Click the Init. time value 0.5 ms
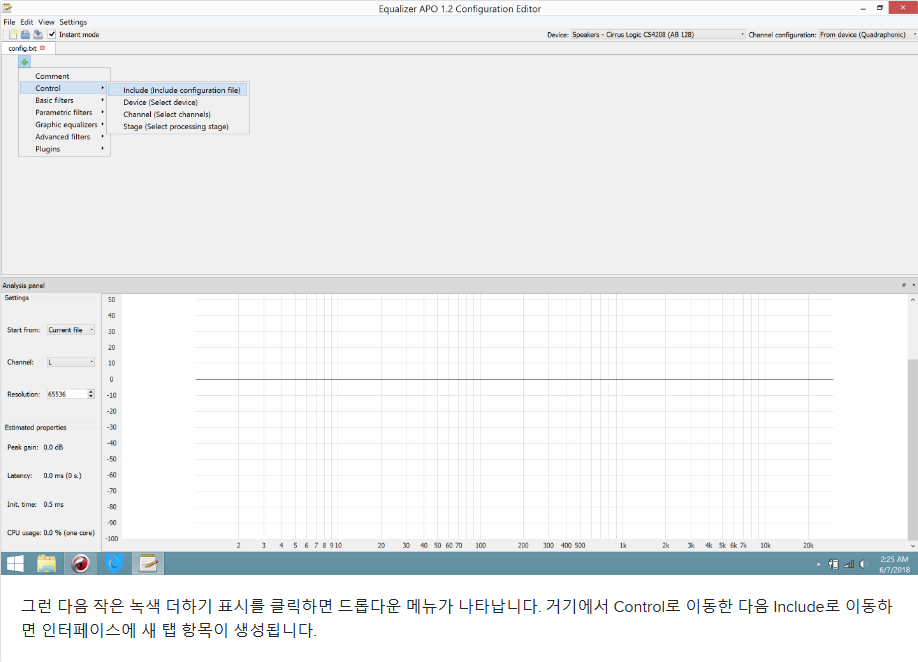The image size is (918, 662). point(54,504)
